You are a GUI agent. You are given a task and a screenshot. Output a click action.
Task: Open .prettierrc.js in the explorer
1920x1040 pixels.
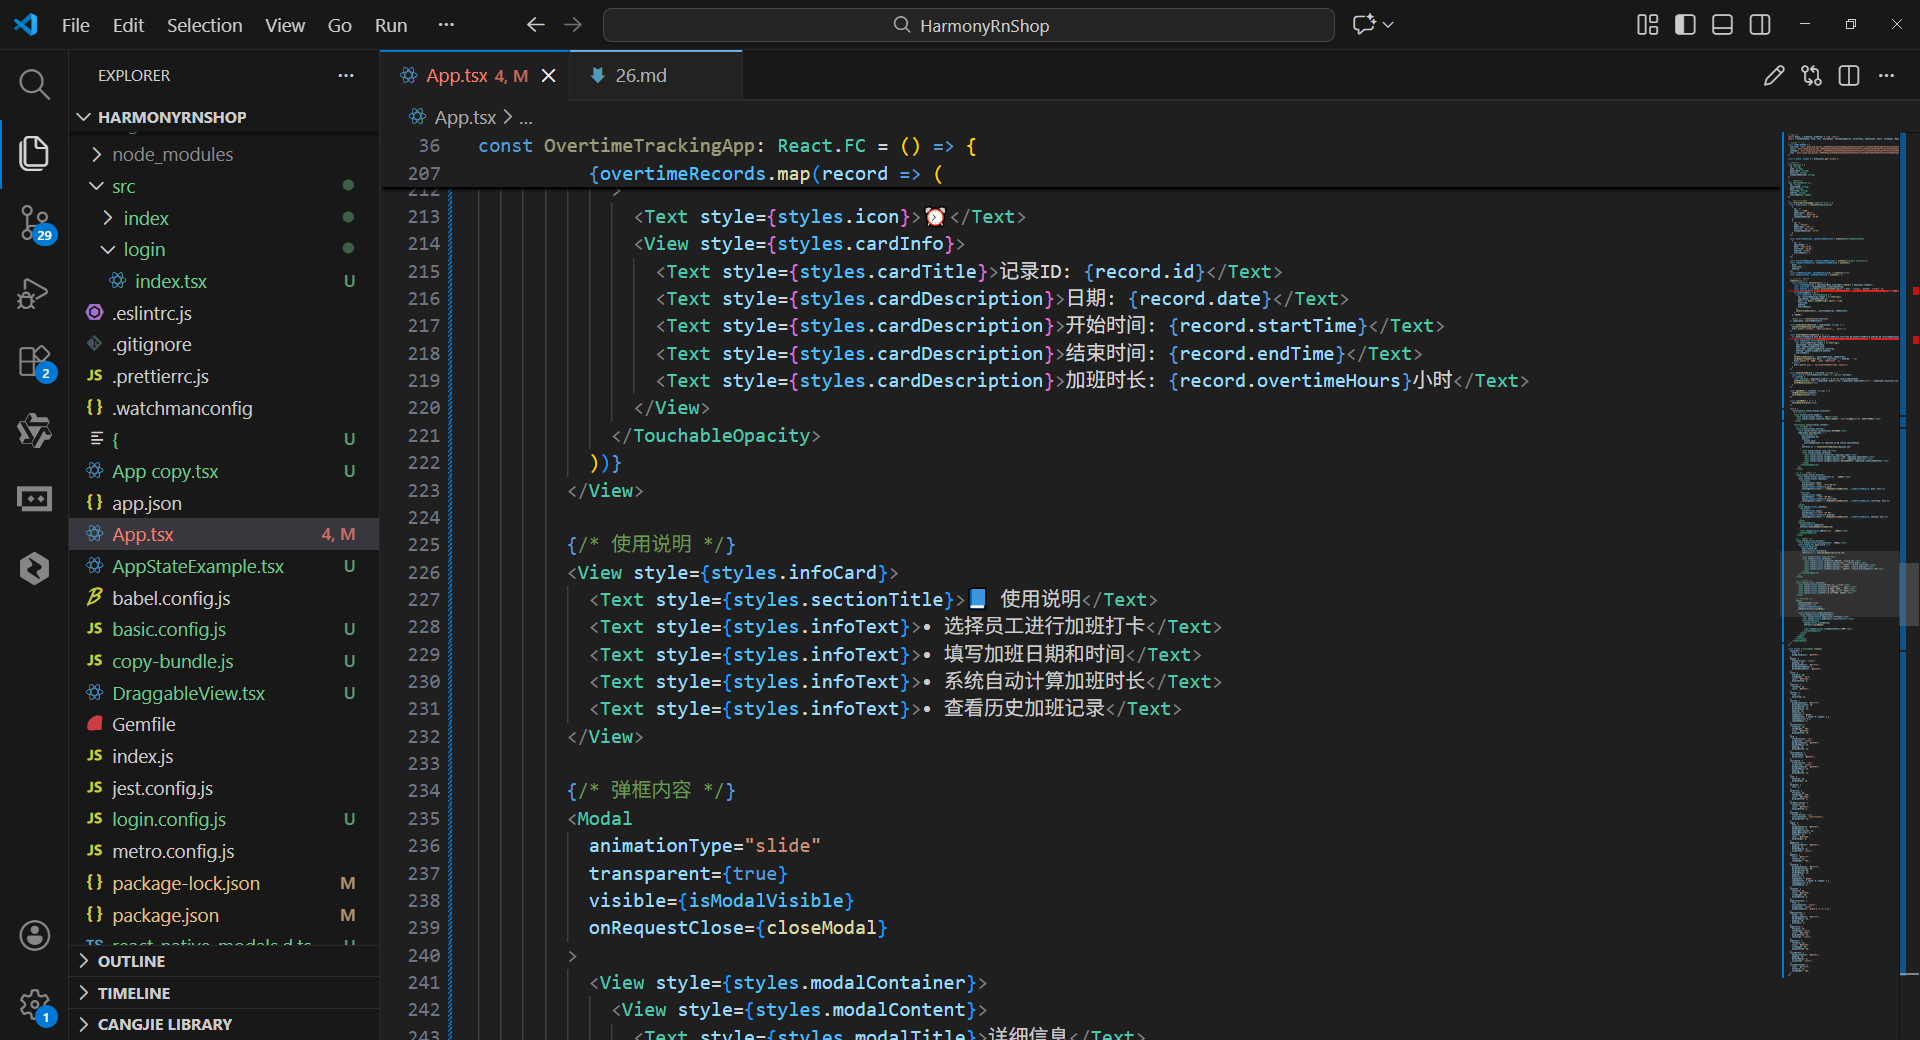[224, 376]
